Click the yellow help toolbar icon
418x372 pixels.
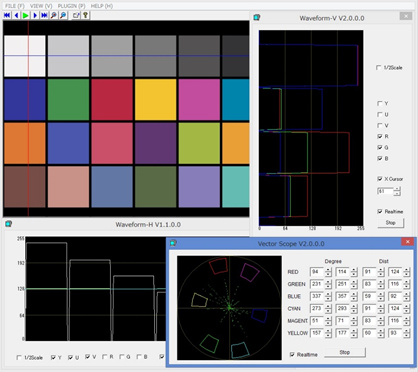pyautogui.click(x=86, y=15)
